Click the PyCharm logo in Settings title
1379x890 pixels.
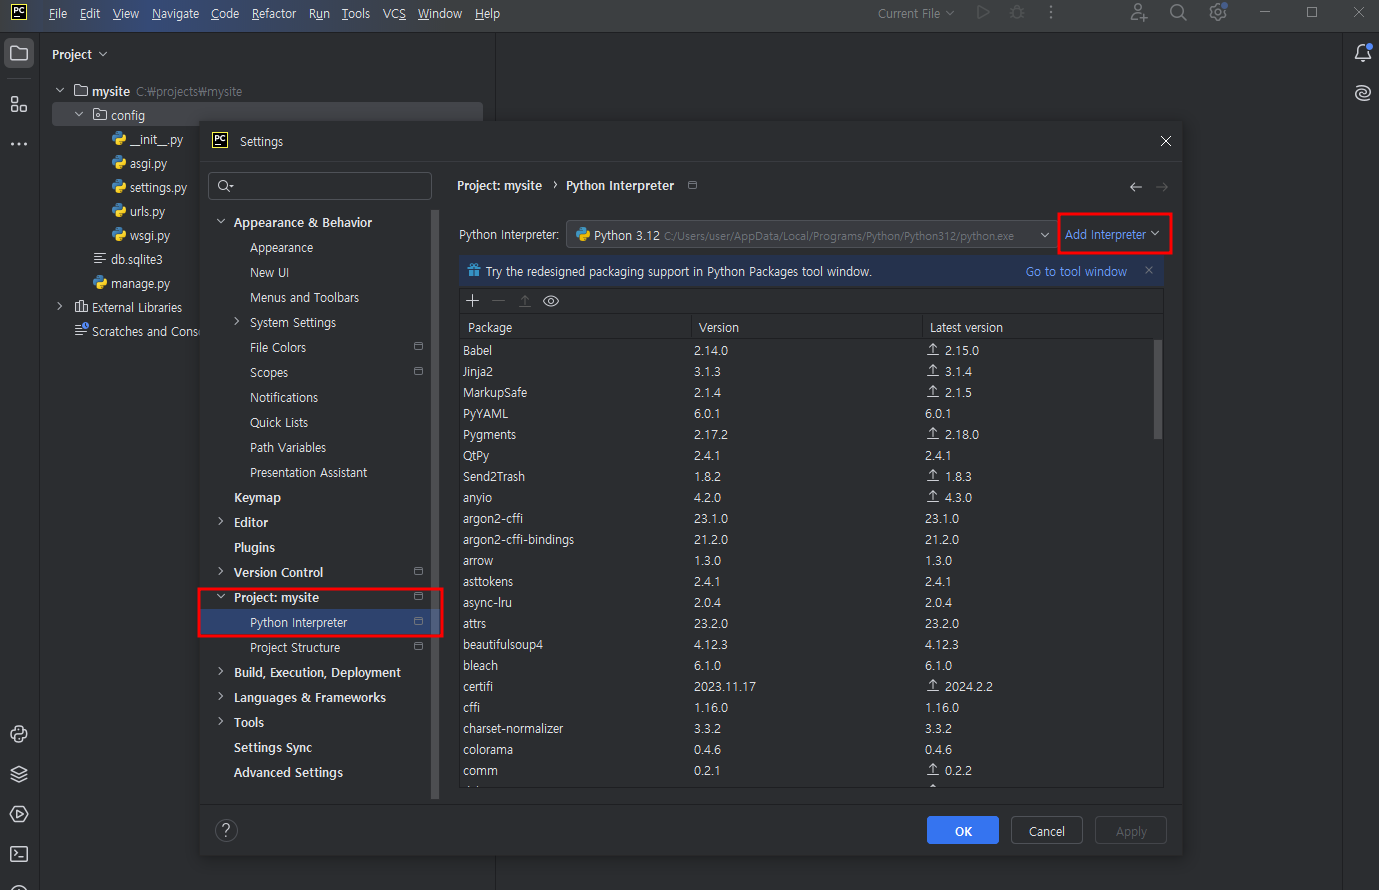[x=220, y=141]
